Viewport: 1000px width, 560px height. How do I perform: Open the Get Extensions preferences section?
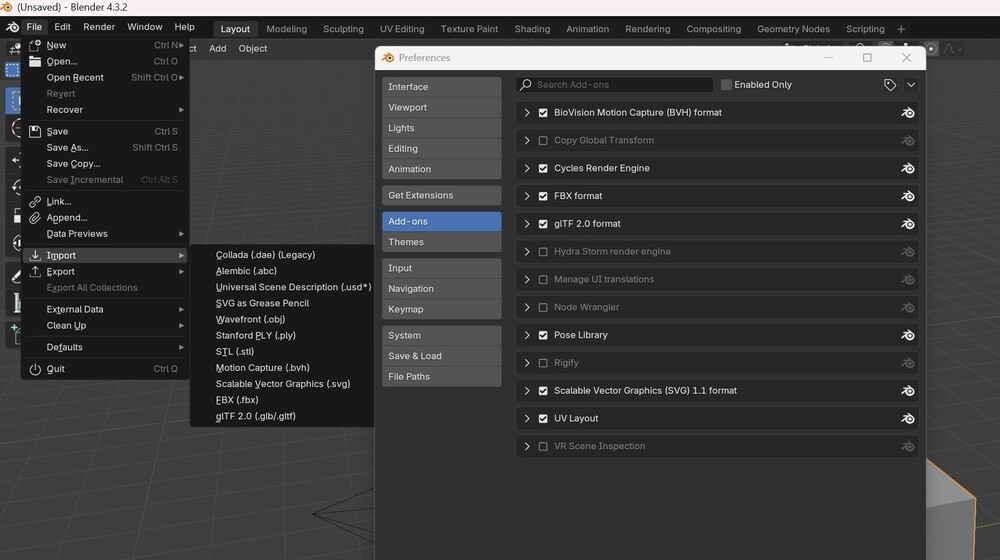[x=441, y=195]
